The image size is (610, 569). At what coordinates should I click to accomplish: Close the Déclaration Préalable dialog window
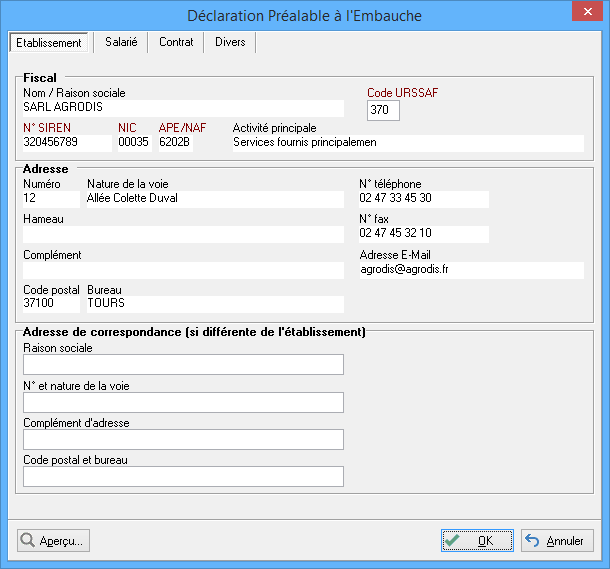(587, 13)
